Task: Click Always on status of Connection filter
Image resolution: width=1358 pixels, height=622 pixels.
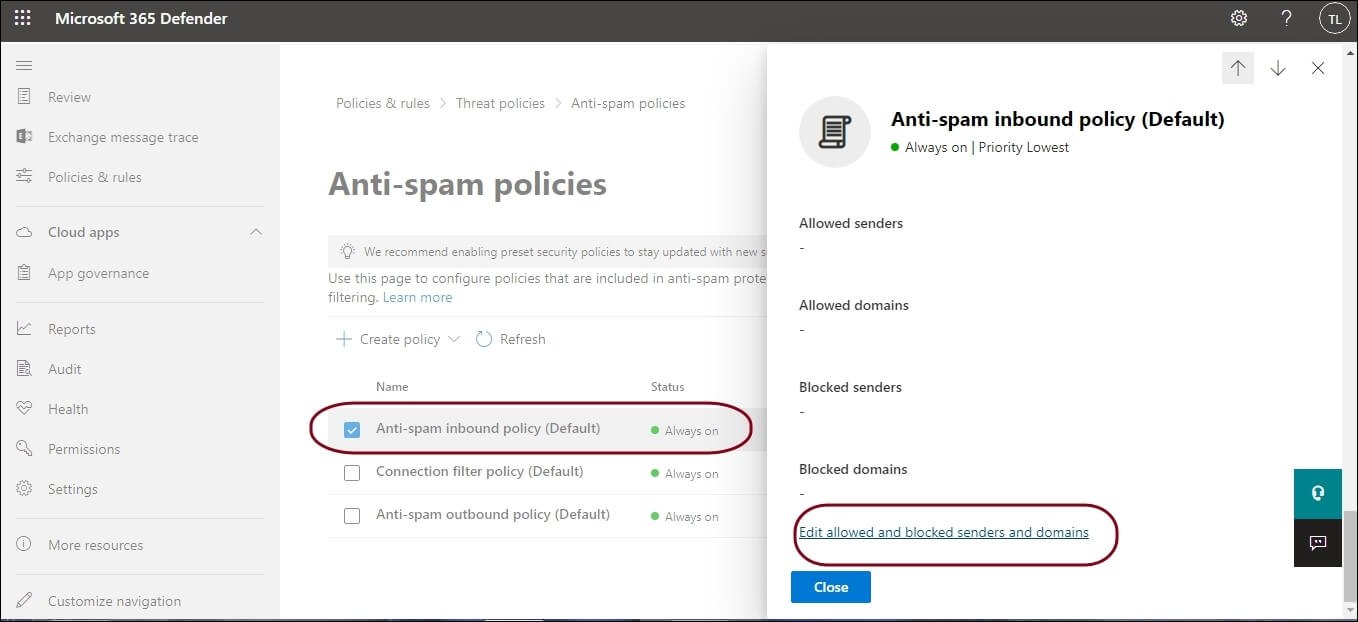Action: [685, 474]
